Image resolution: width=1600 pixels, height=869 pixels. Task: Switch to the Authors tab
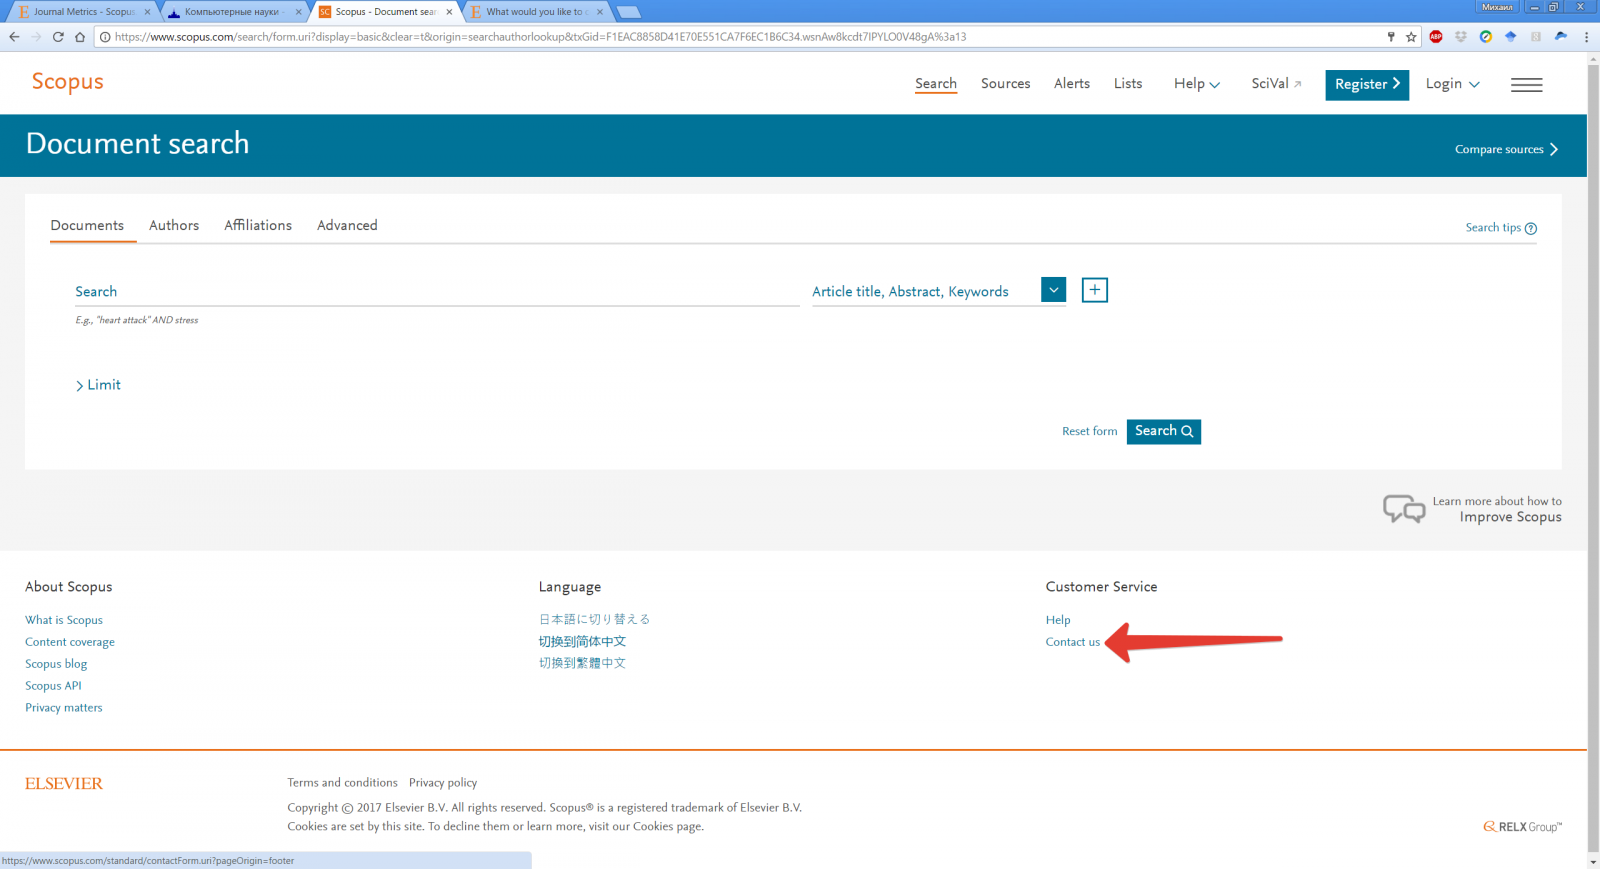point(174,226)
